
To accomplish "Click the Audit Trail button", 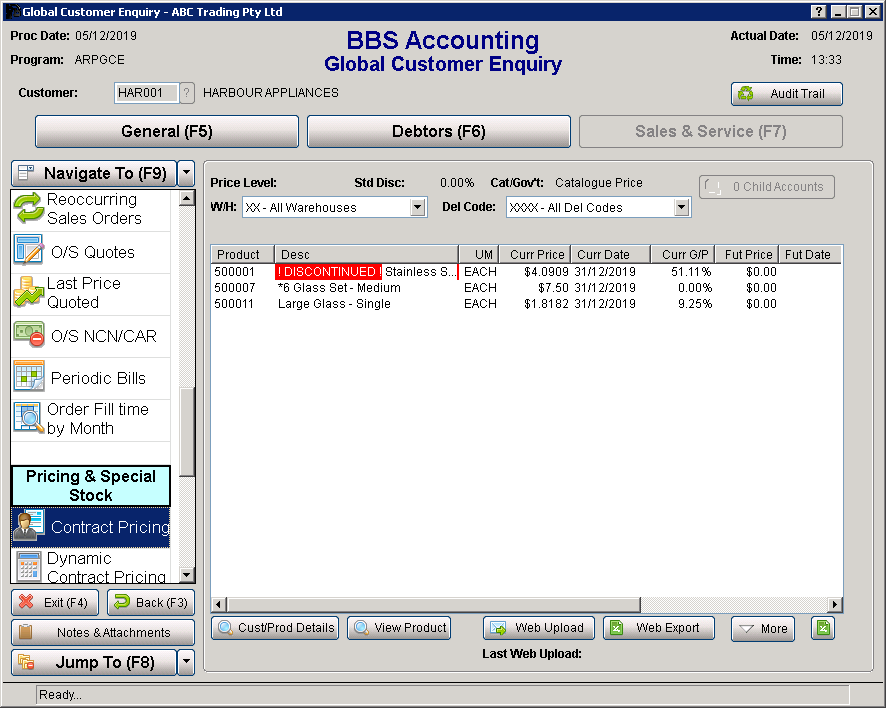I will coord(786,94).
